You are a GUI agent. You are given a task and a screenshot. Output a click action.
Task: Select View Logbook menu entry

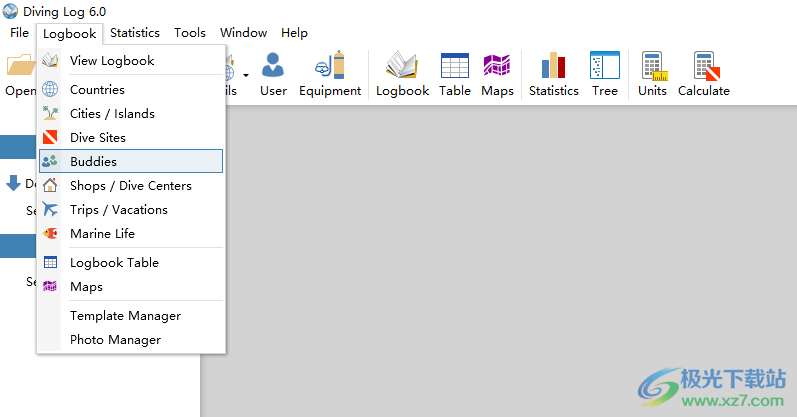pos(131,61)
